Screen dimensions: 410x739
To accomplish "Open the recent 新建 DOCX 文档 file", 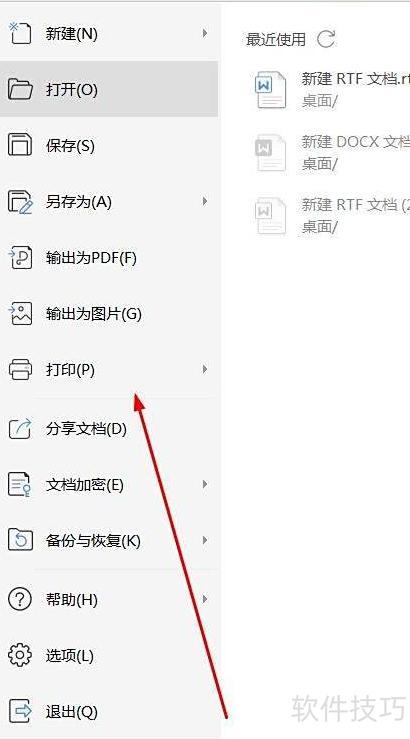I will tap(331, 152).
